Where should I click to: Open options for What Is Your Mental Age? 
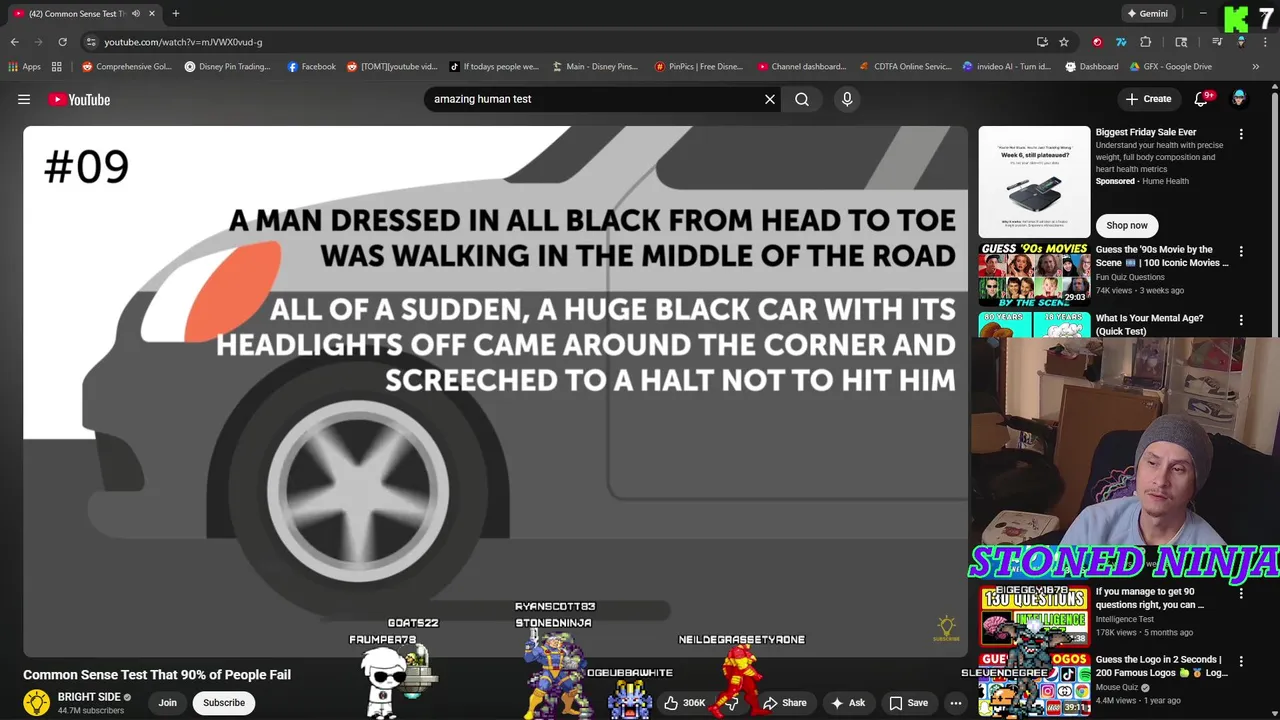tap(1241, 320)
